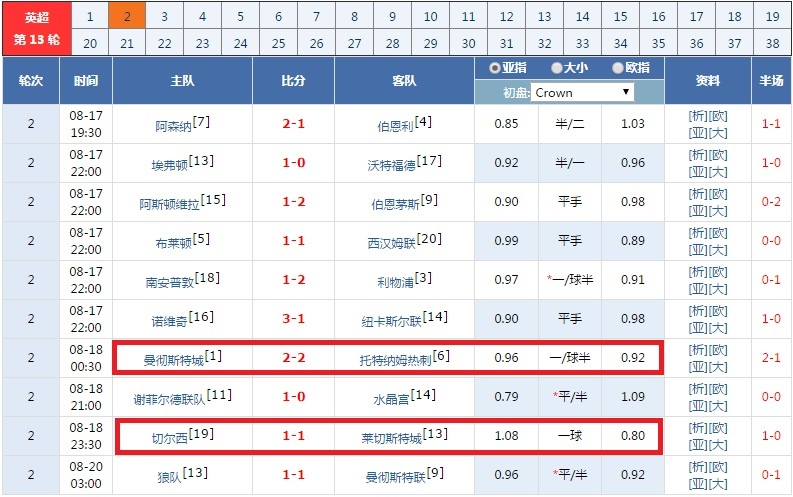Click the 2-2 score for 曼彻斯特城 match
Screen dimensions: 793x497
(293, 357)
